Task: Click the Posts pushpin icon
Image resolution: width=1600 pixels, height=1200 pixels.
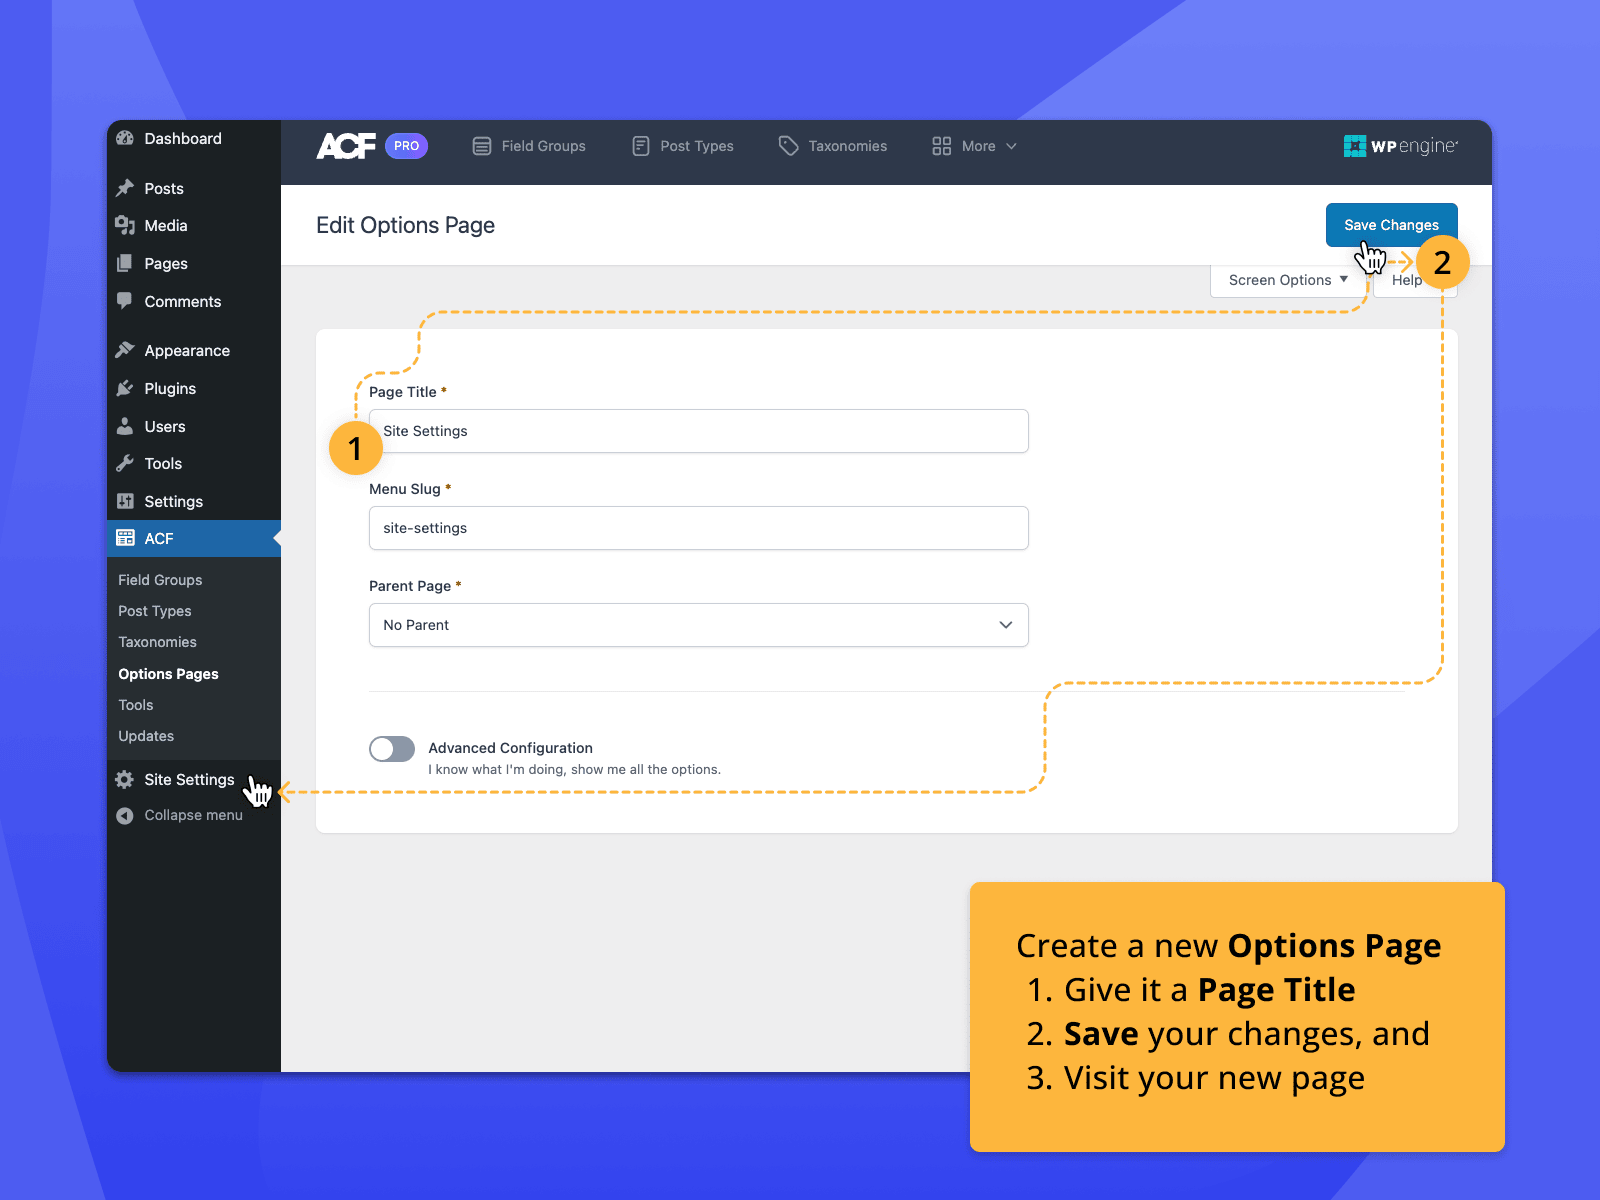Action: pos(125,188)
